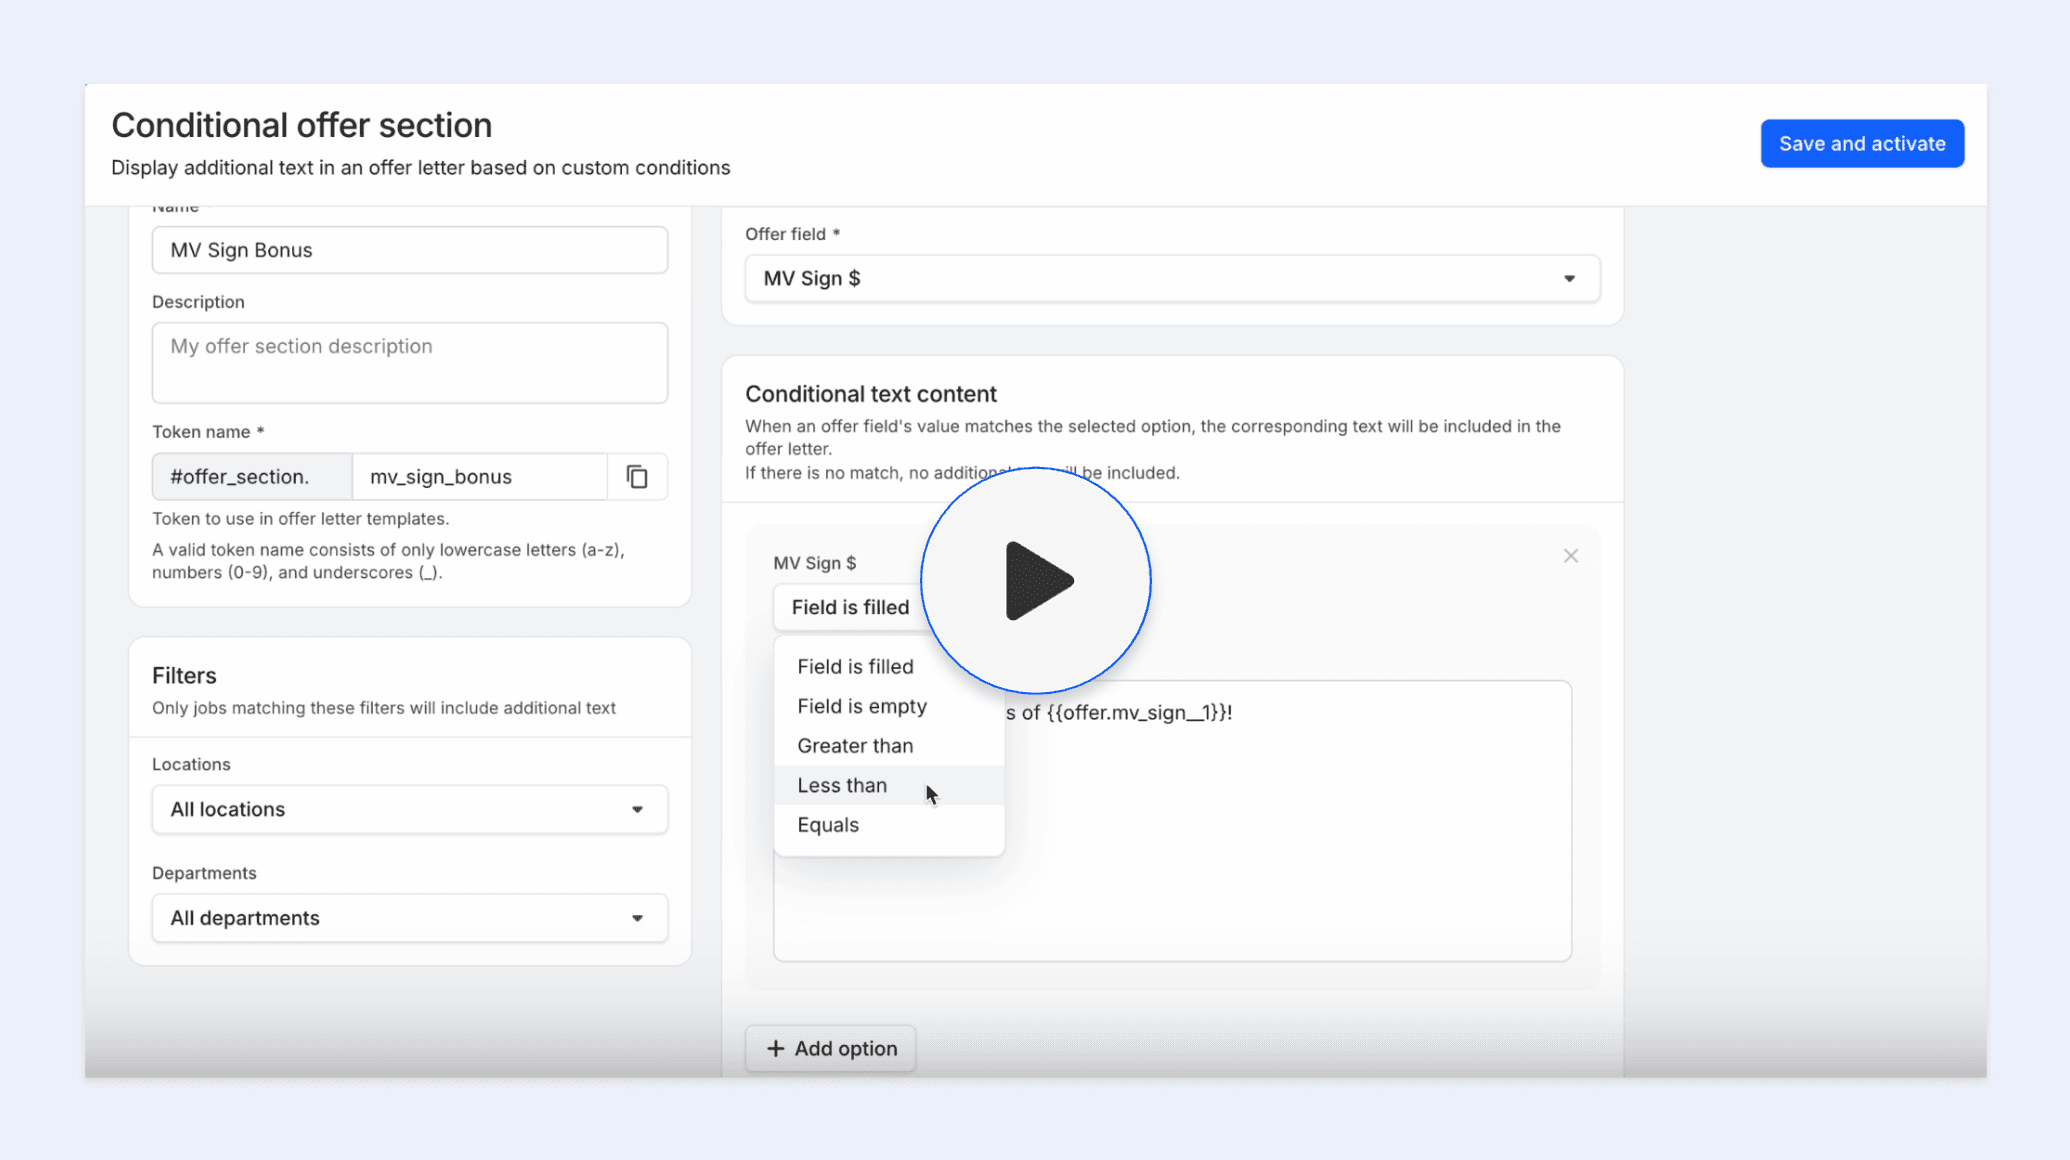Click the #offer_section. token prefix box

(x=251, y=477)
